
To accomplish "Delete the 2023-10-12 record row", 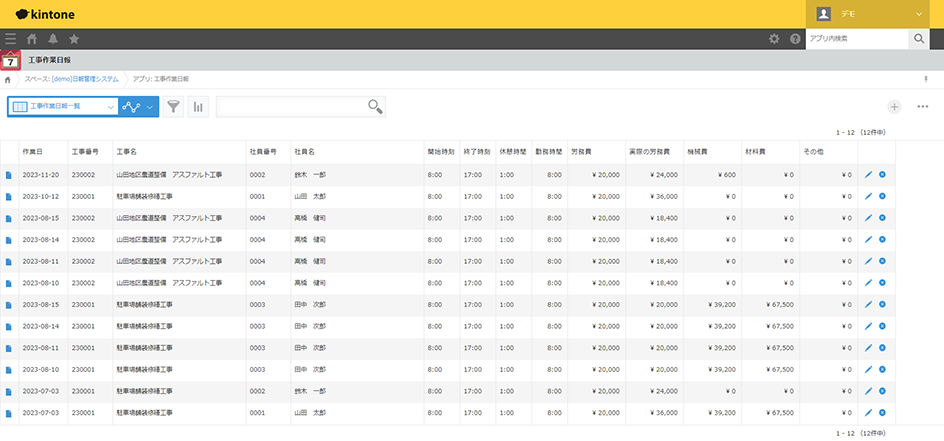I will 882,196.
